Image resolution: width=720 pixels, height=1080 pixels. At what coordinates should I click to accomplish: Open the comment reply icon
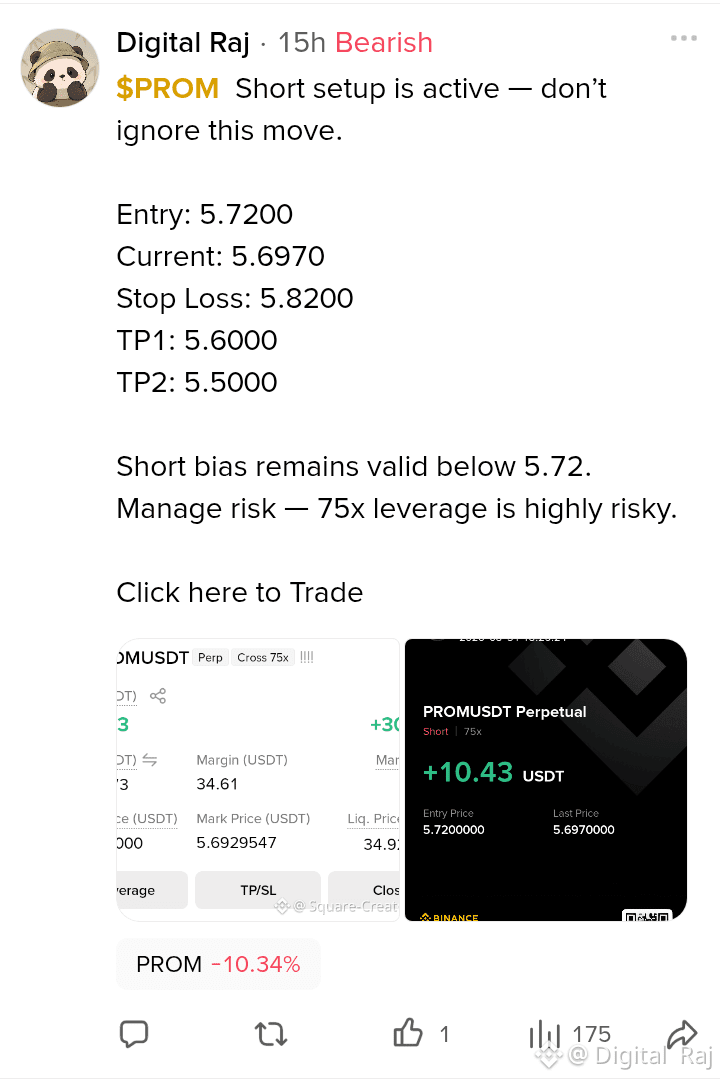point(134,1034)
